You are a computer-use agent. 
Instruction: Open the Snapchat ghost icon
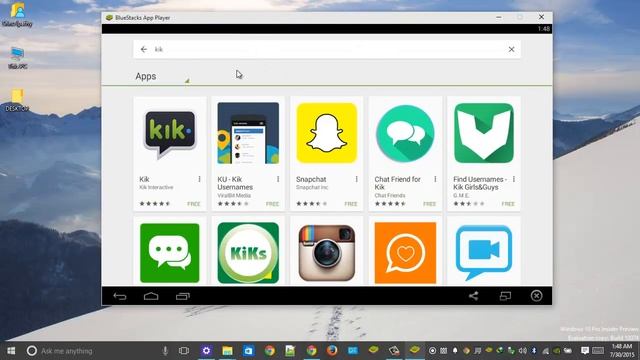pos(327,133)
